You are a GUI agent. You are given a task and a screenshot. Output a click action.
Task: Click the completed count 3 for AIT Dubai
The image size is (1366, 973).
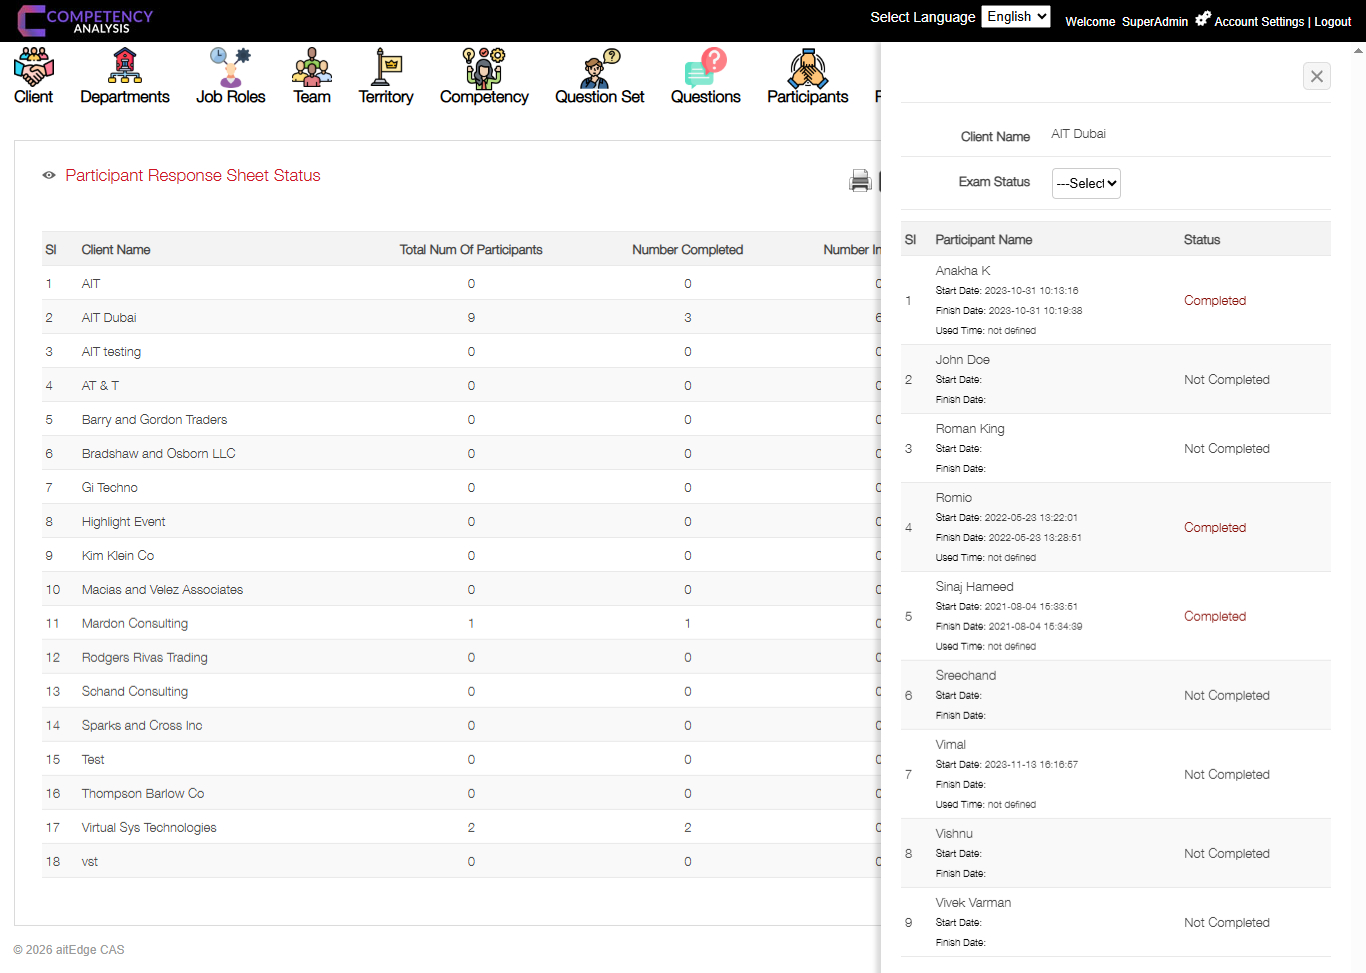[687, 317]
